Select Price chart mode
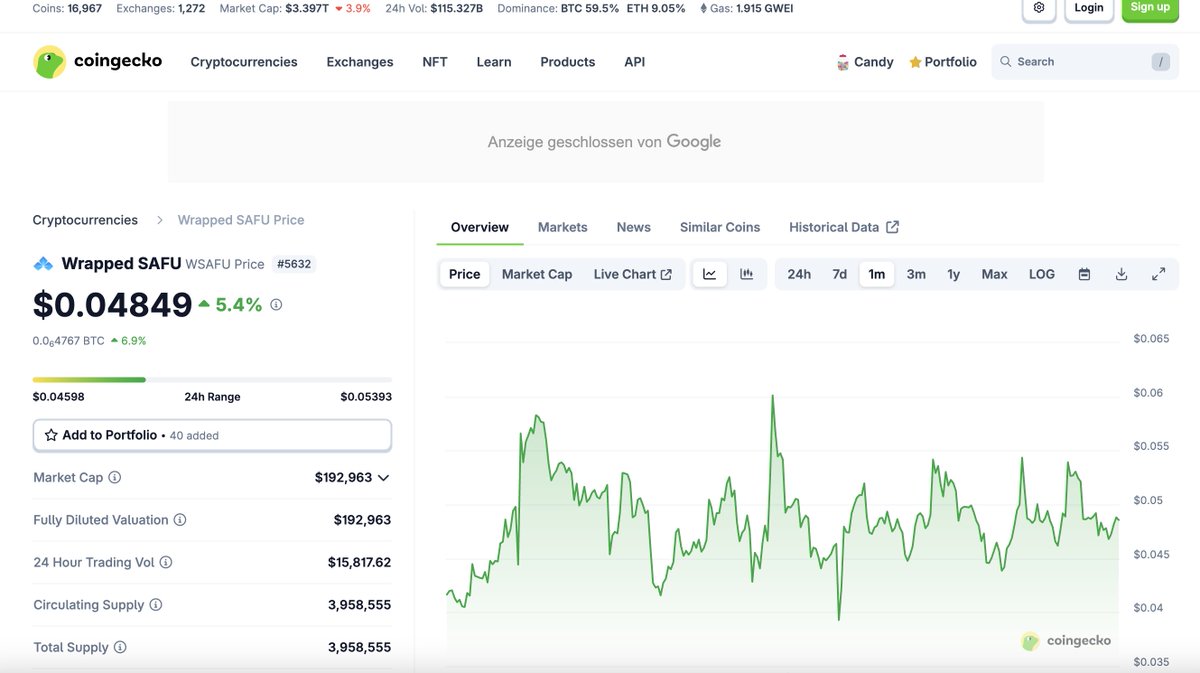1200x673 pixels. click(x=464, y=274)
